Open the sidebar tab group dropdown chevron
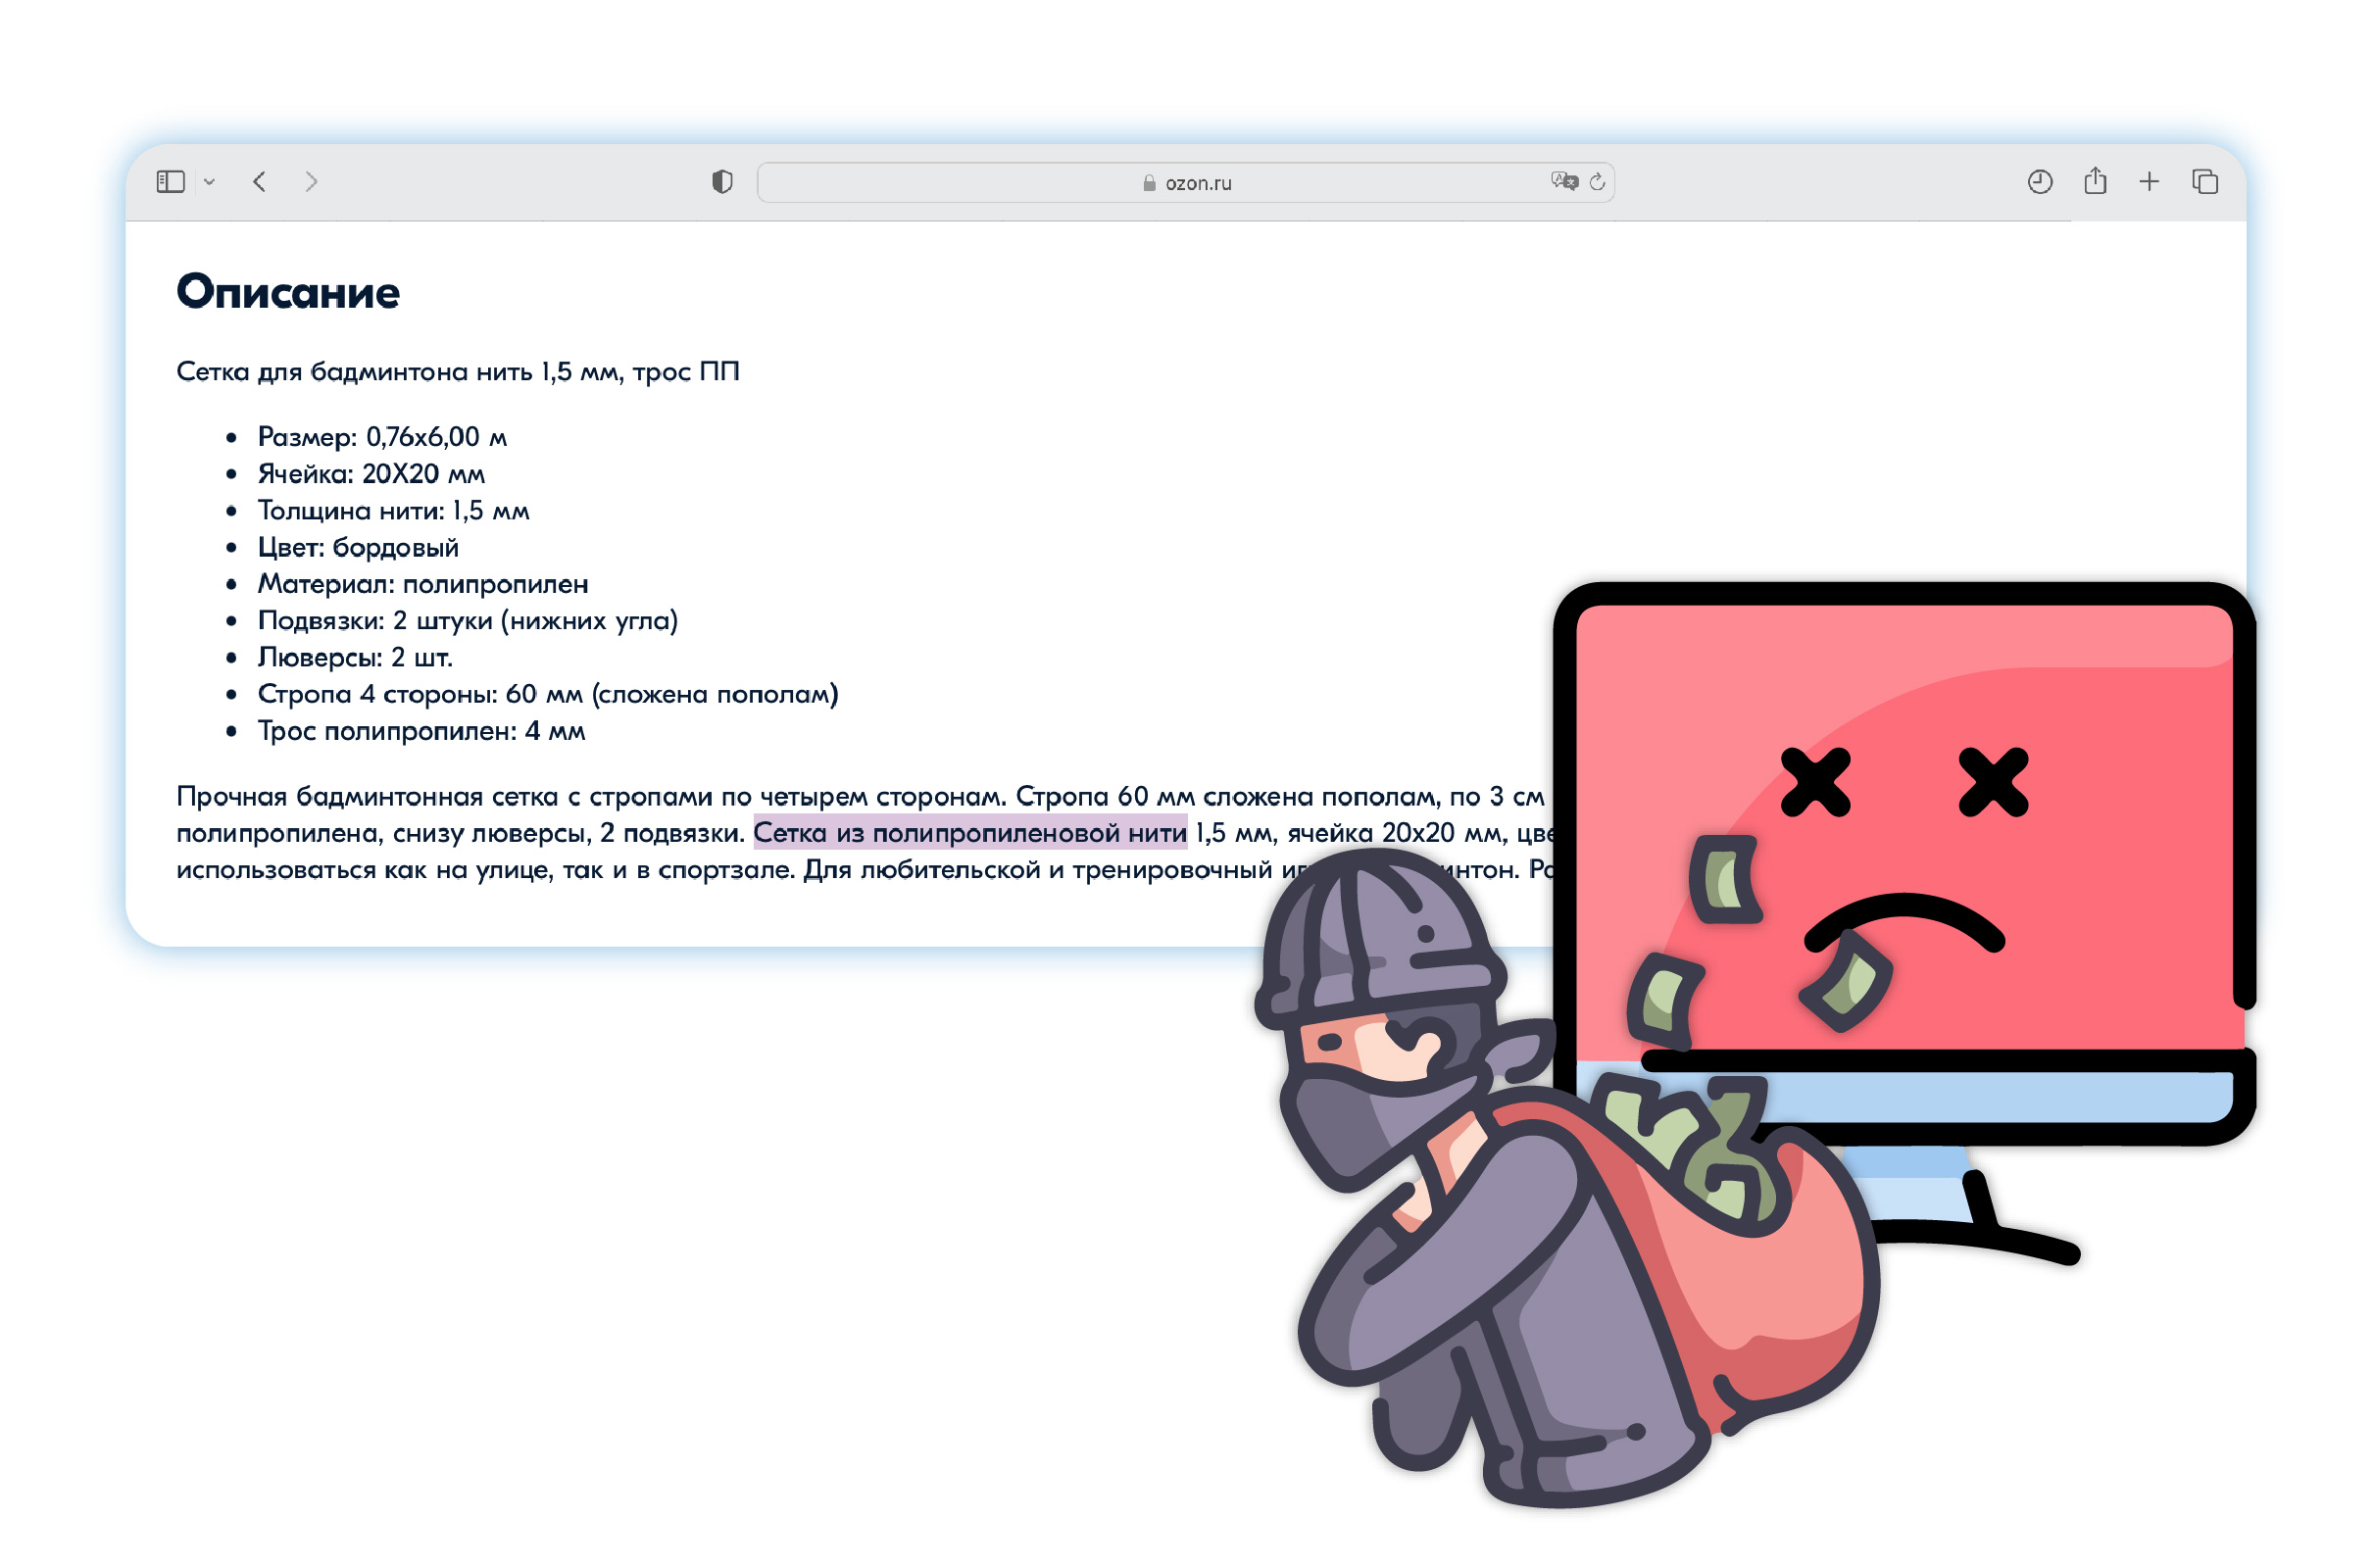This screenshot has width=2373, height=1568. pyautogui.click(x=209, y=182)
